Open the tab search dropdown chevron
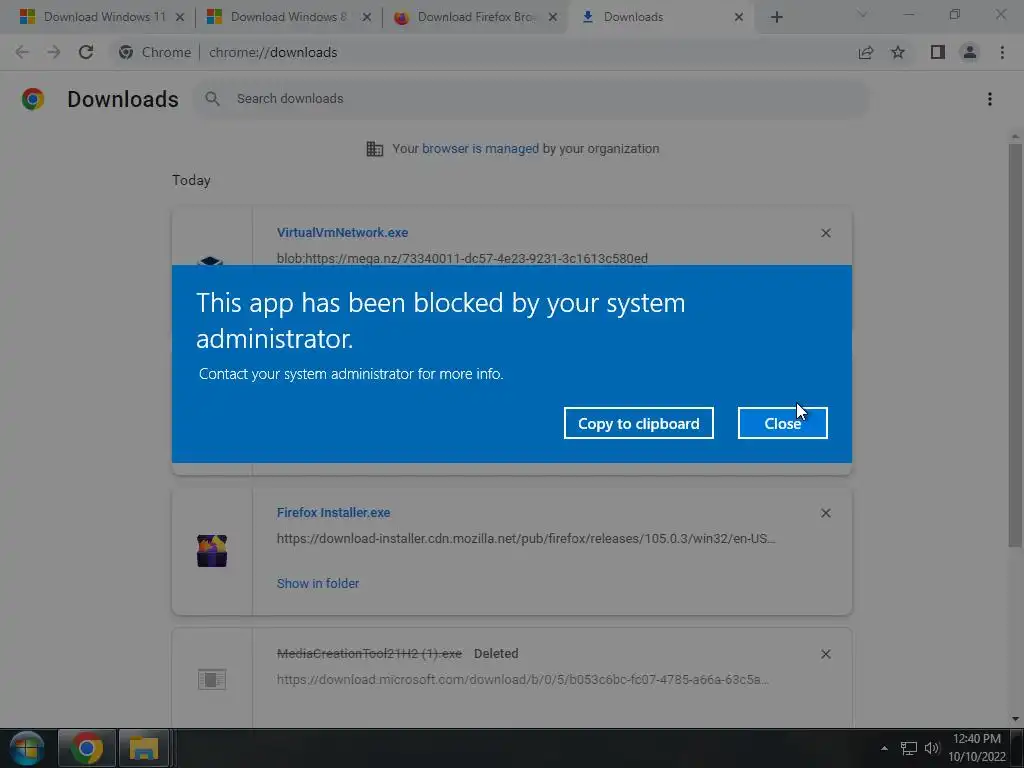The width and height of the screenshot is (1024, 768). pyautogui.click(x=862, y=15)
